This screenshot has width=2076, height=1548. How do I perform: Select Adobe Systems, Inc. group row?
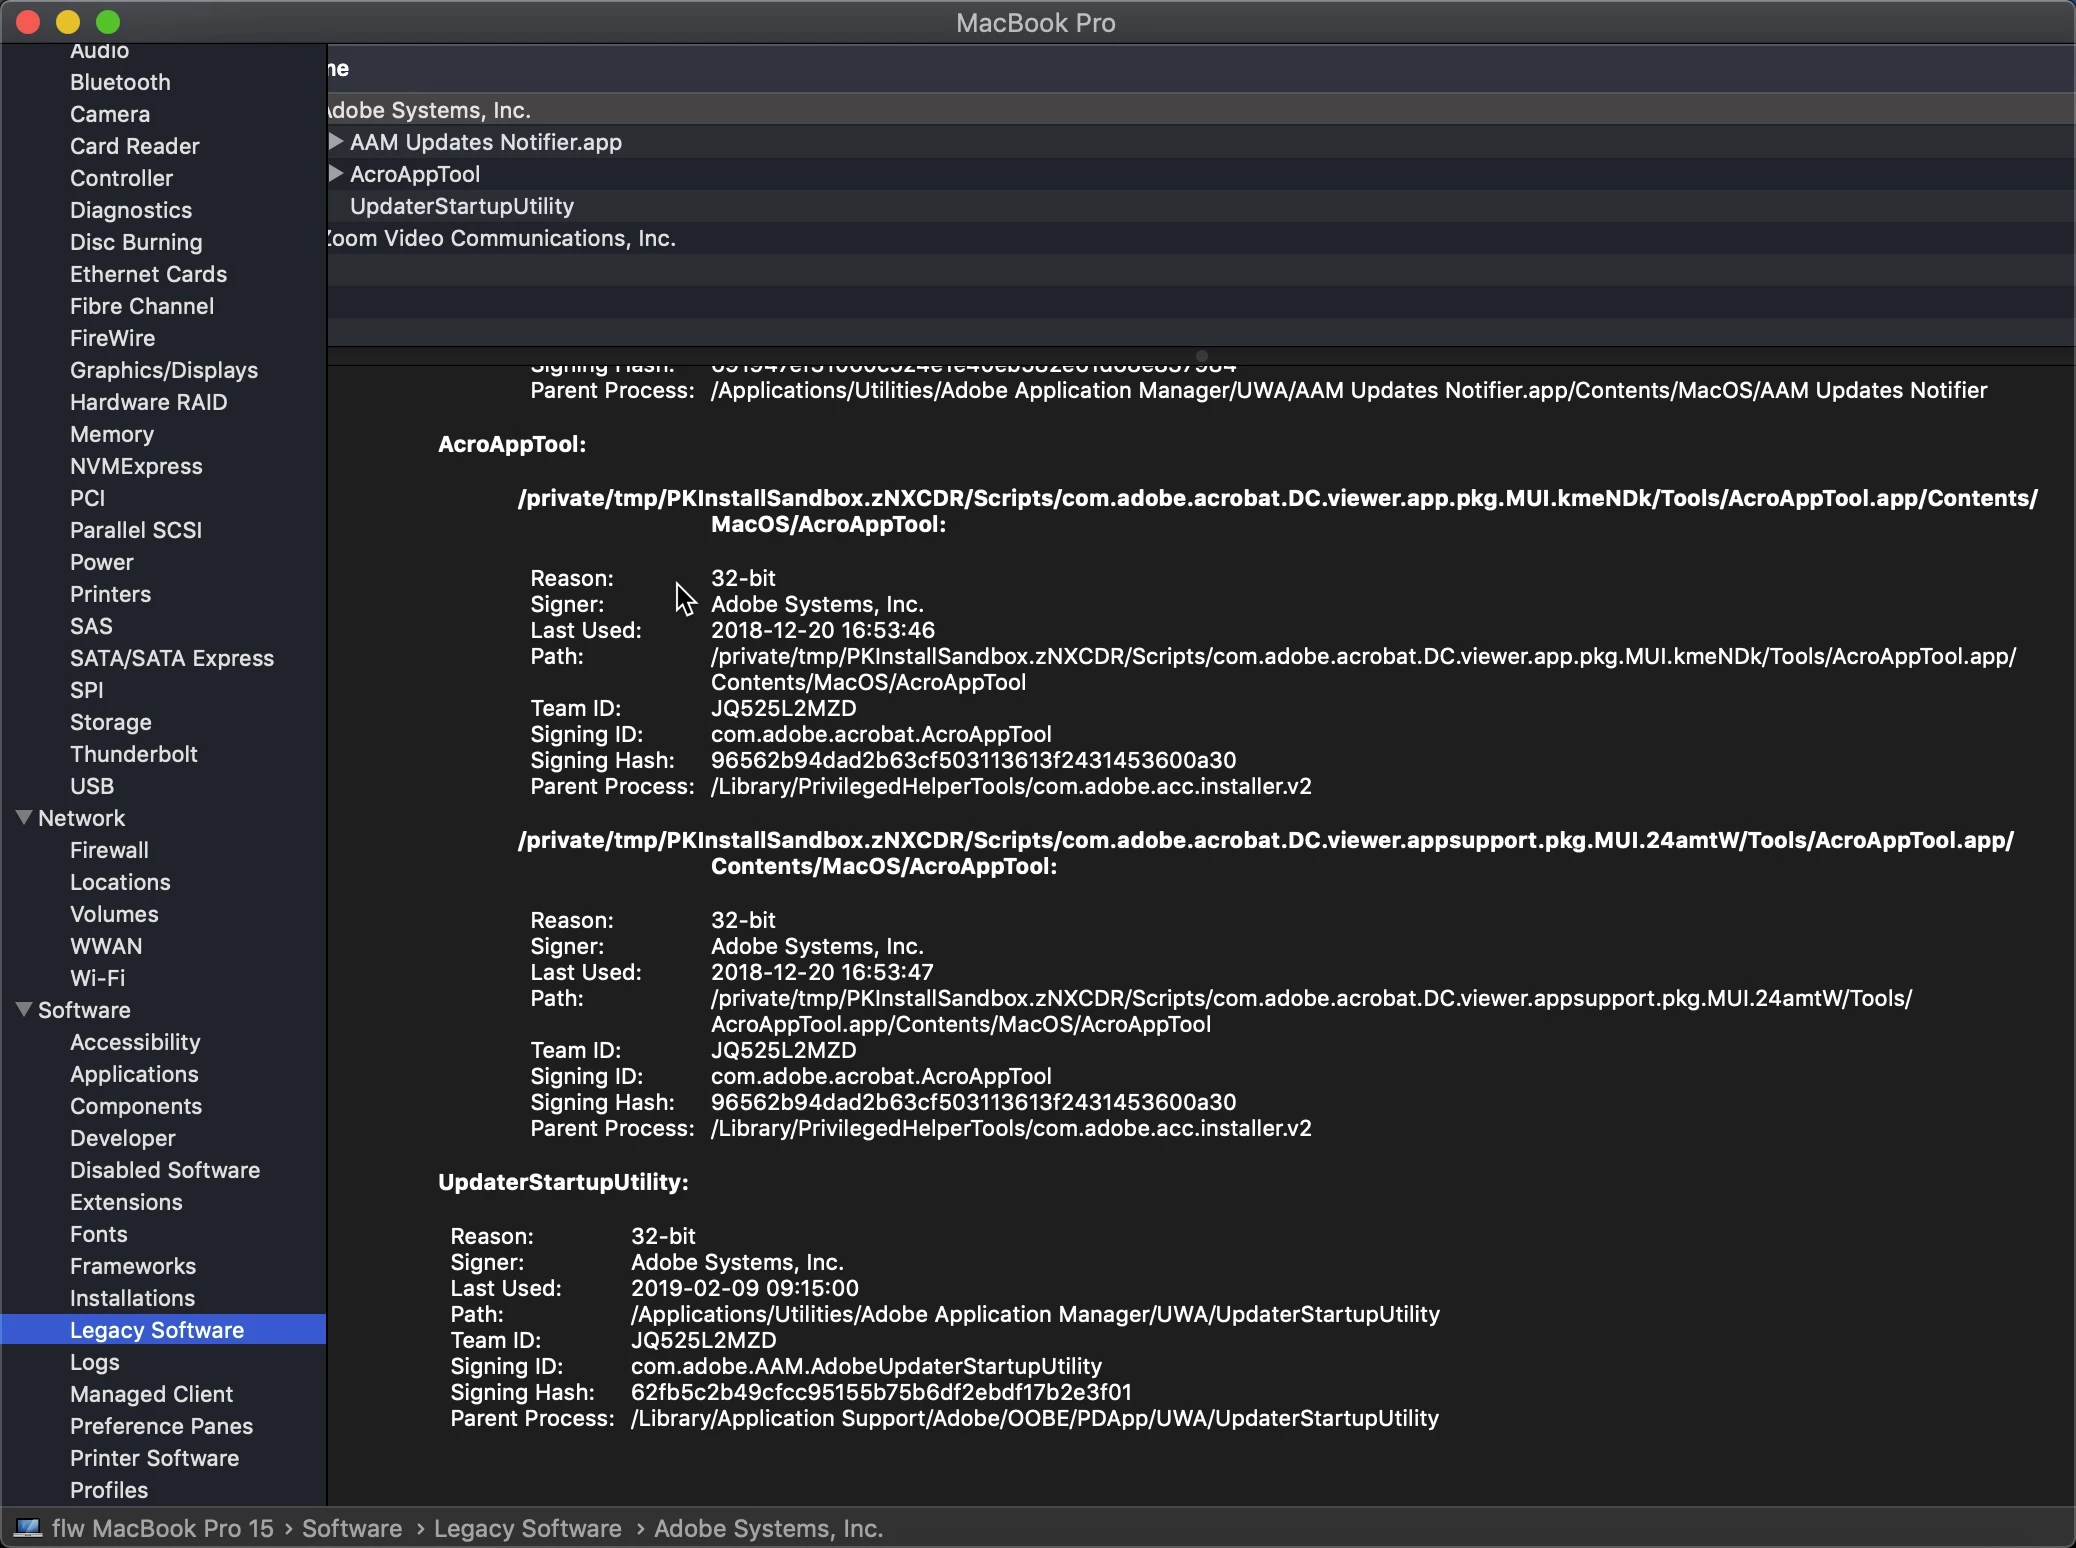432,110
